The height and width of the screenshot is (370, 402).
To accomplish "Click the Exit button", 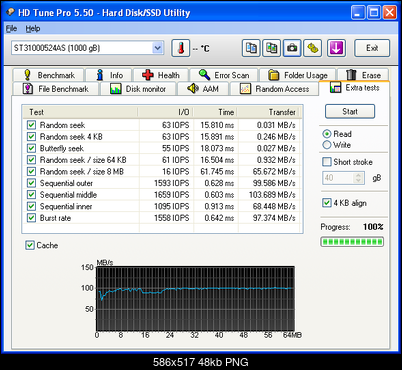I will coord(372,48).
